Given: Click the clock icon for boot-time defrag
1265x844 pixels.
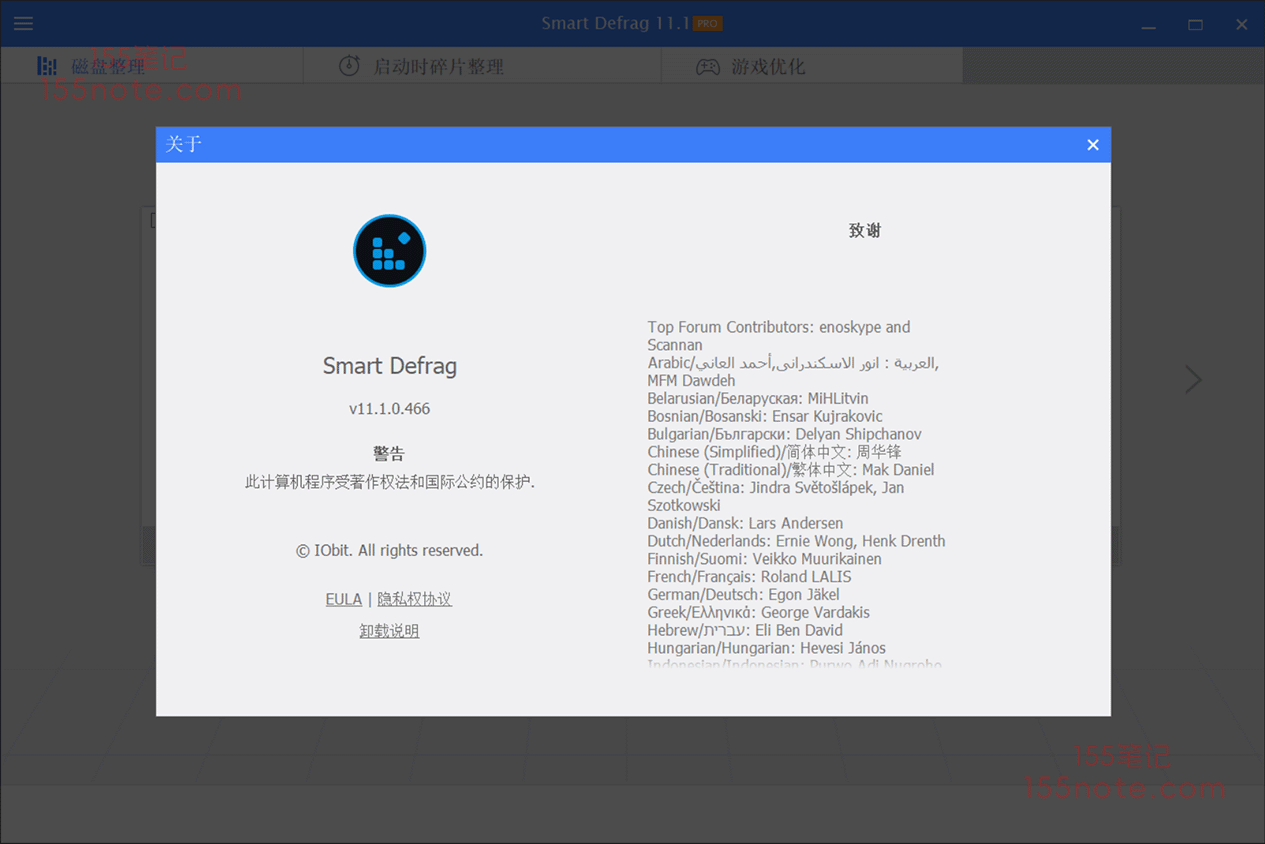Looking at the screenshot, I should [x=349, y=66].
